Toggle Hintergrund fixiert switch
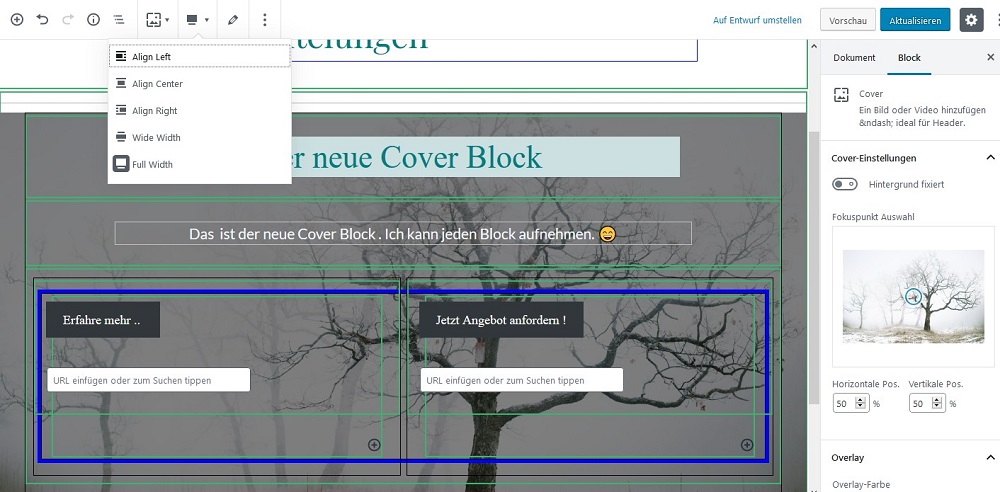Screen dimensions: 1000x492 pos(845,184)
